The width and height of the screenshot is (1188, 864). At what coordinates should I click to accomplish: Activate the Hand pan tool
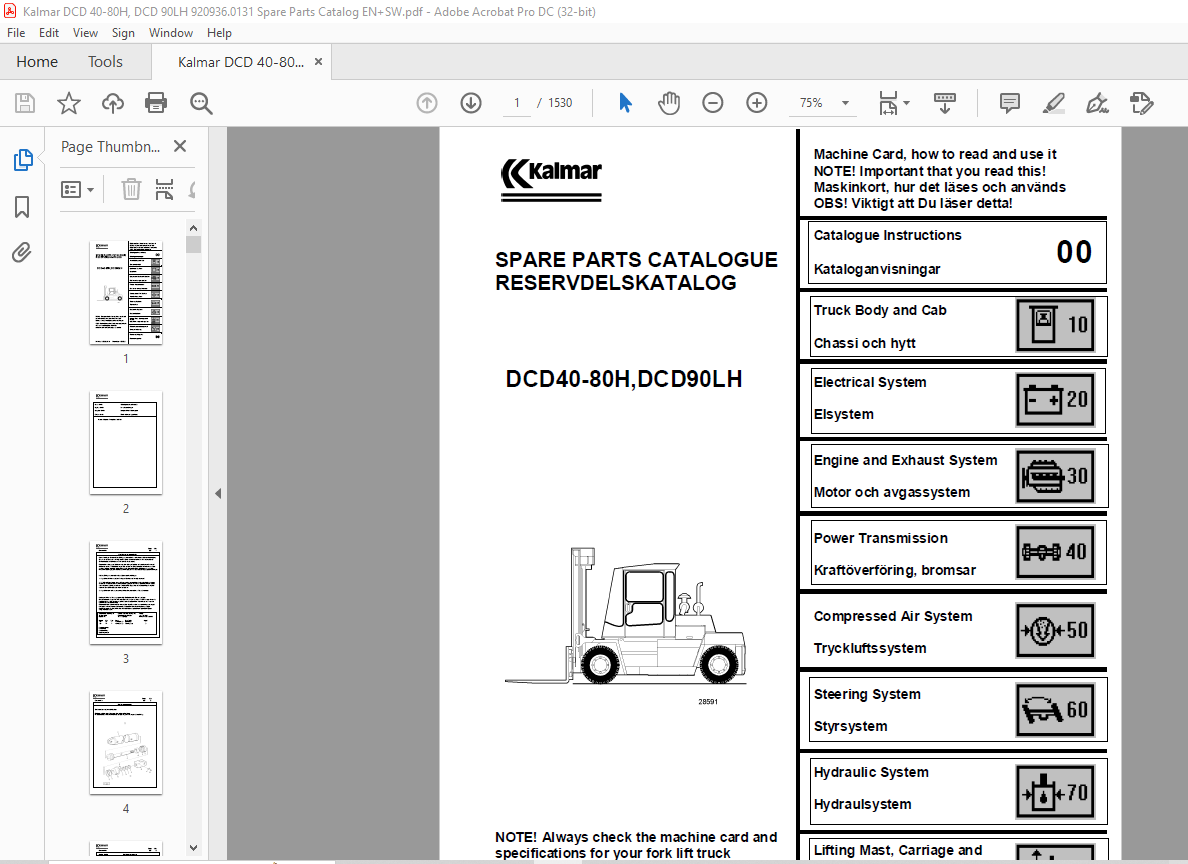click(669, 103)
